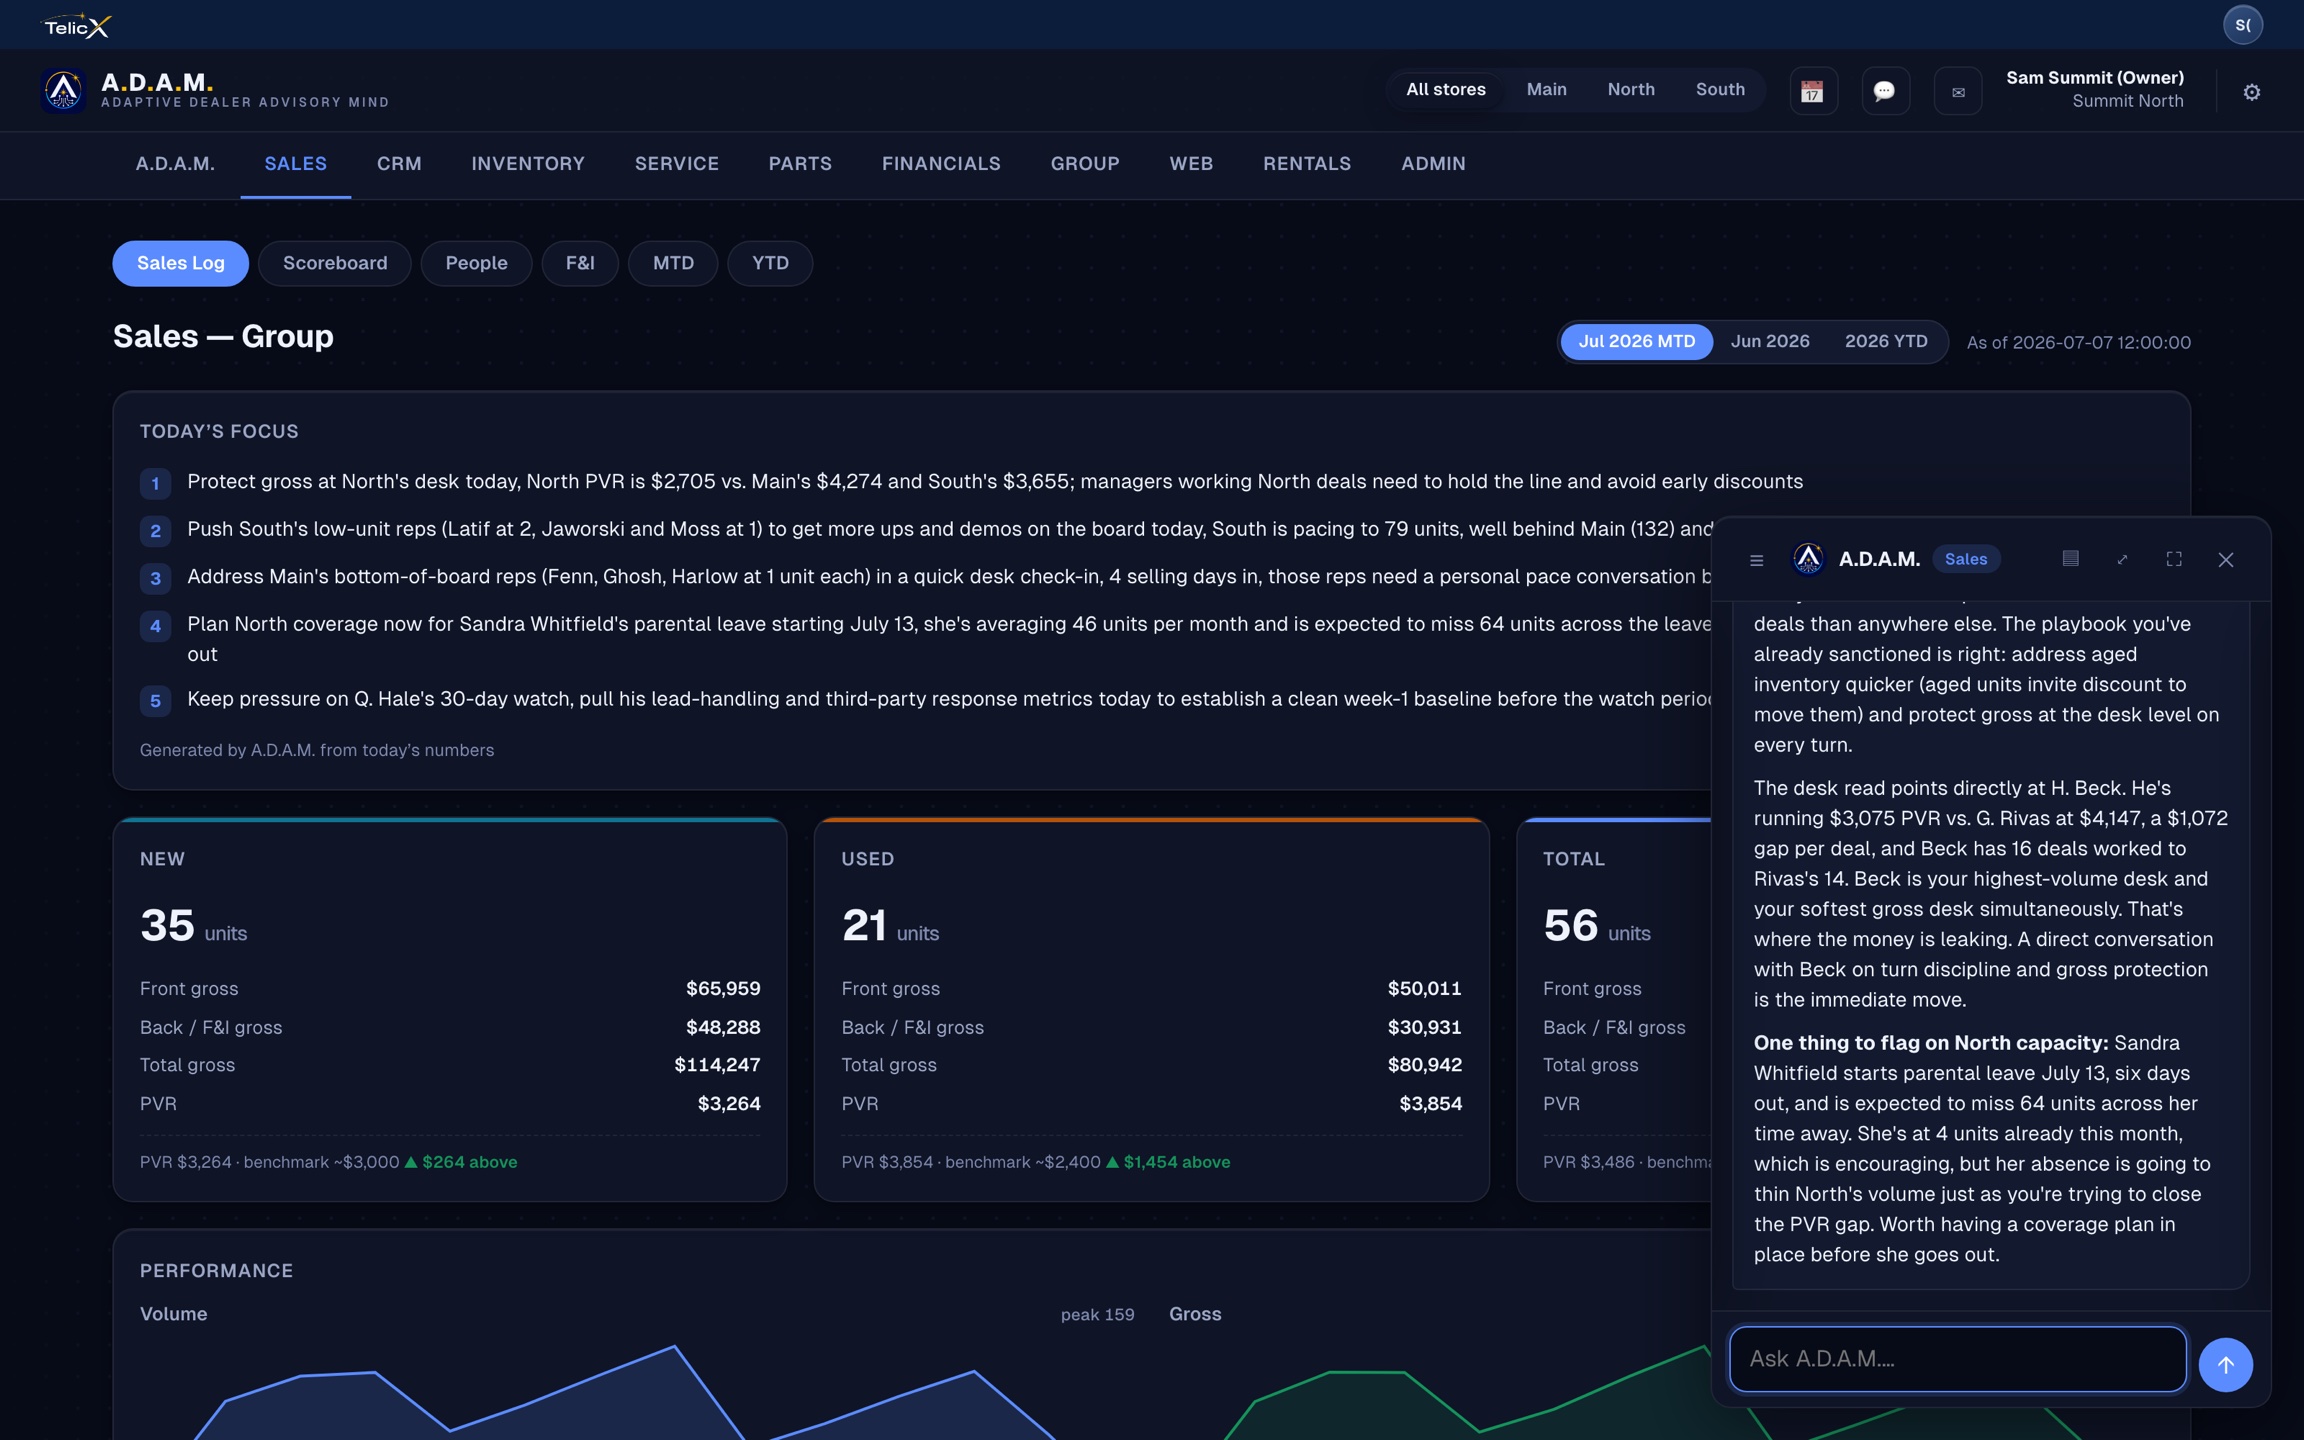Open the RENTALS nav tab

tap(1306, 165)
